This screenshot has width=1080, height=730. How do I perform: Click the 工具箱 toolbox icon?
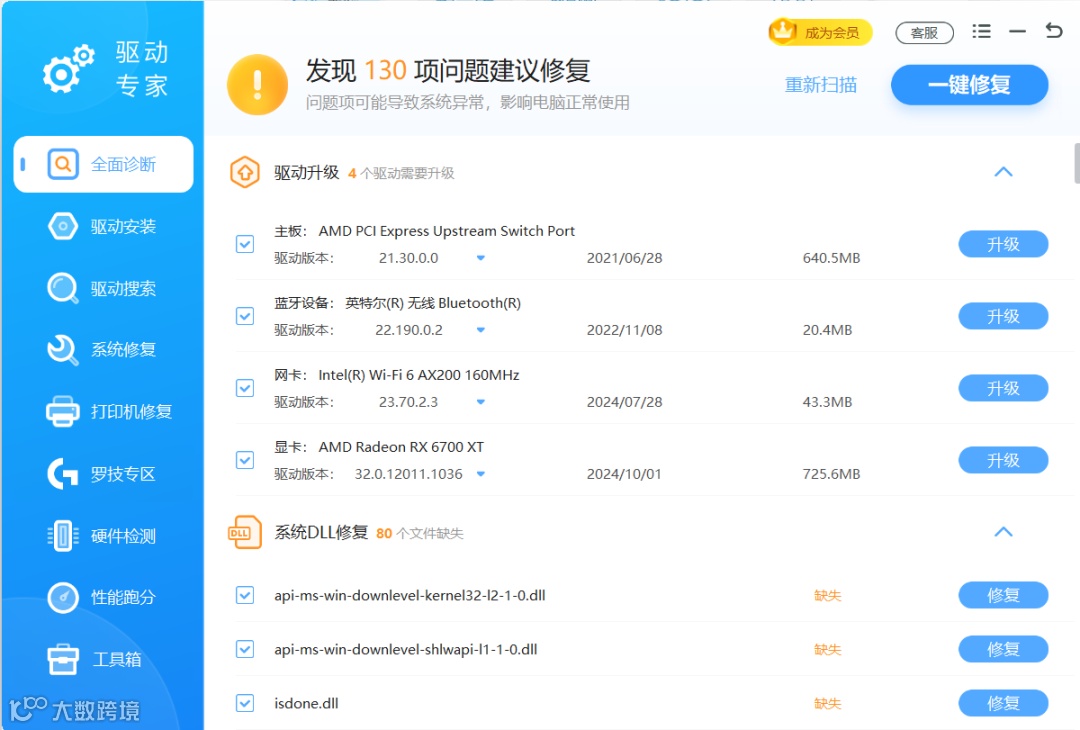[x=63, y=659]
